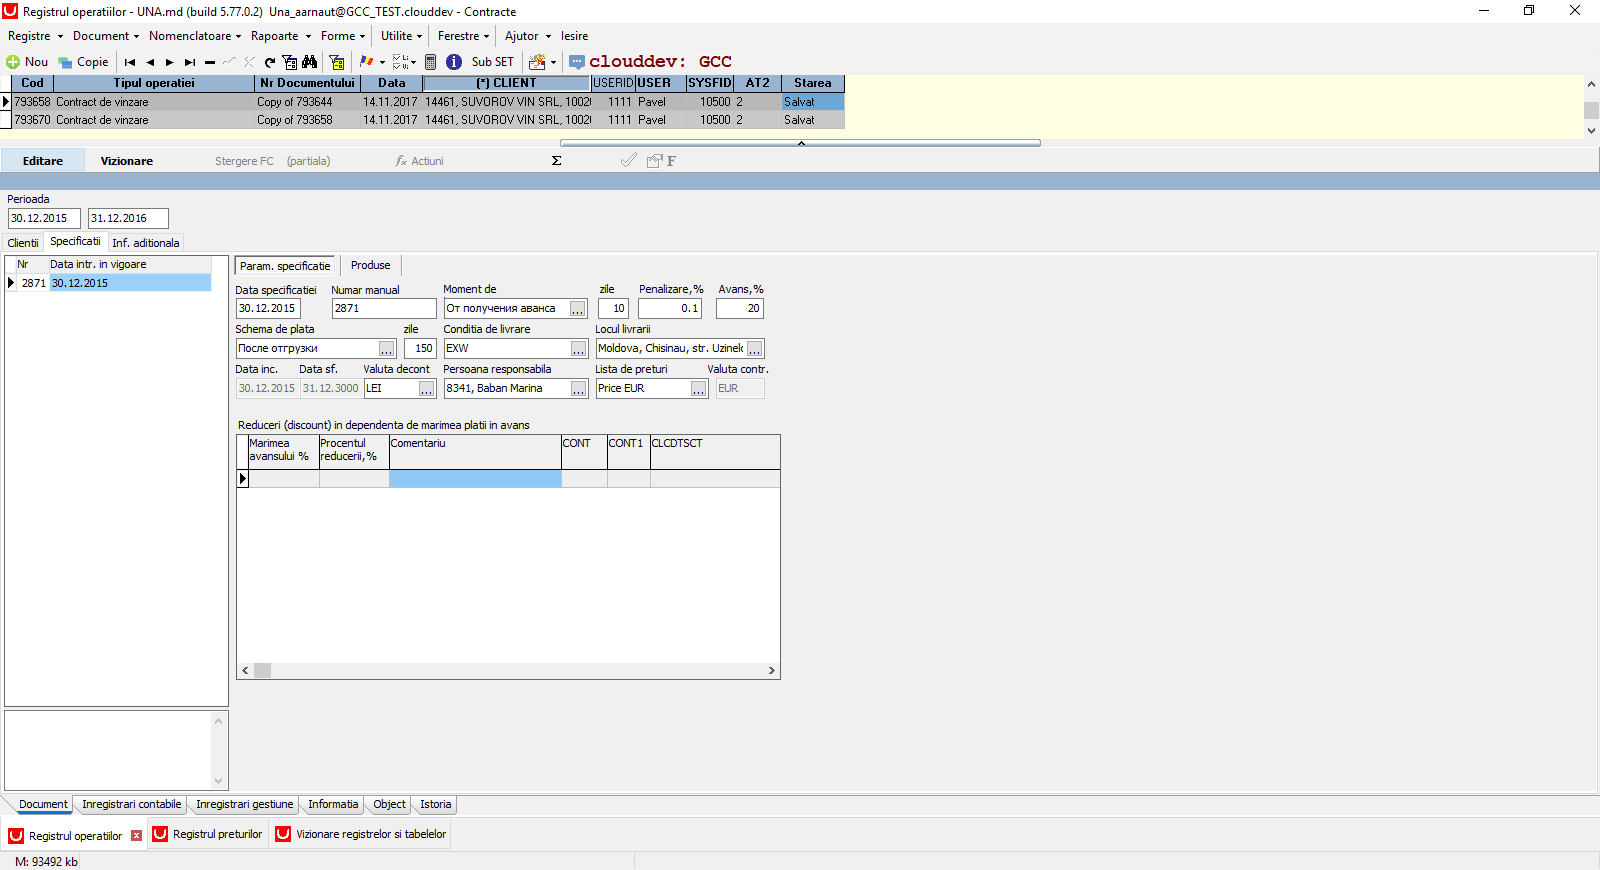Open the calculator tool
The width and height of the screenshot is (1600, 870).
[431, 62]
